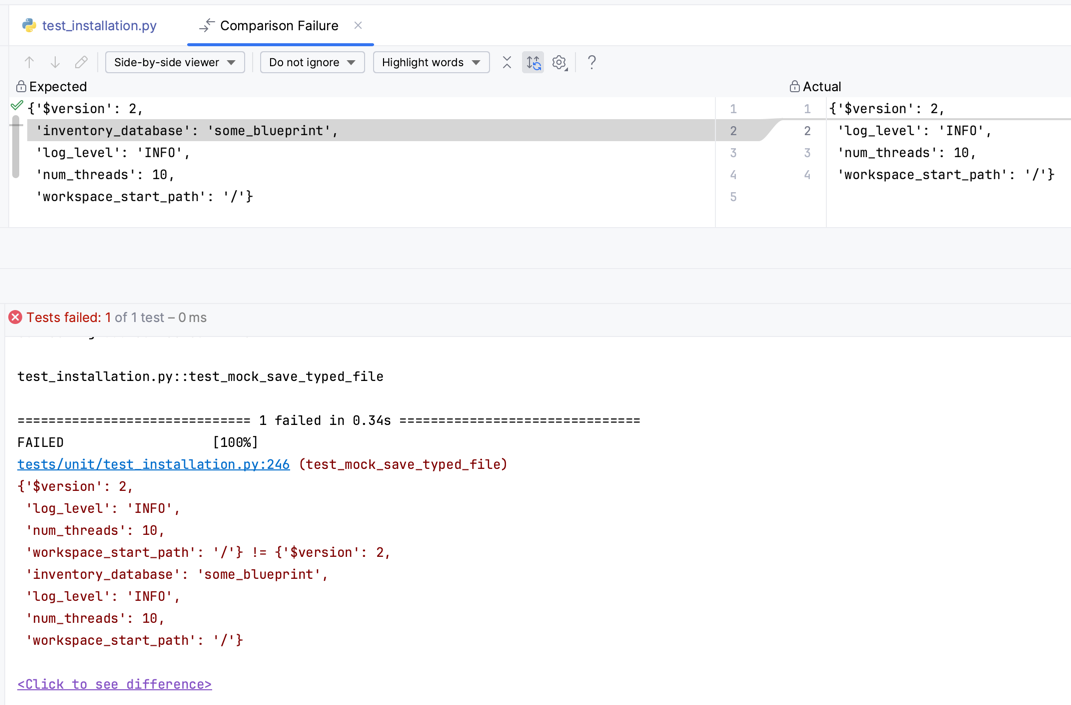Toggle synchronize scrolling icon
1071x705 pixels.
533,62
